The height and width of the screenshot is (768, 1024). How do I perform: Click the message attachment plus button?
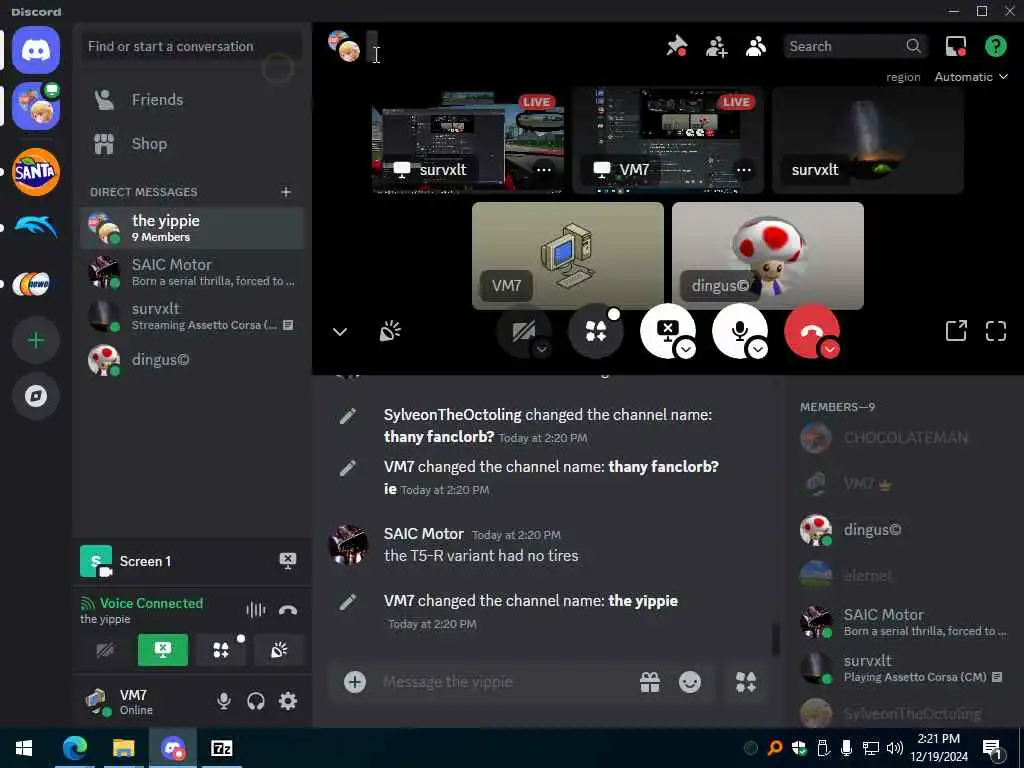pos(355,682)
